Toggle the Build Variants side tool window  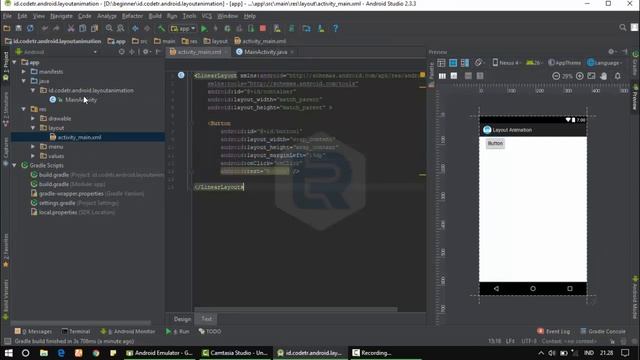pos(6,300)
